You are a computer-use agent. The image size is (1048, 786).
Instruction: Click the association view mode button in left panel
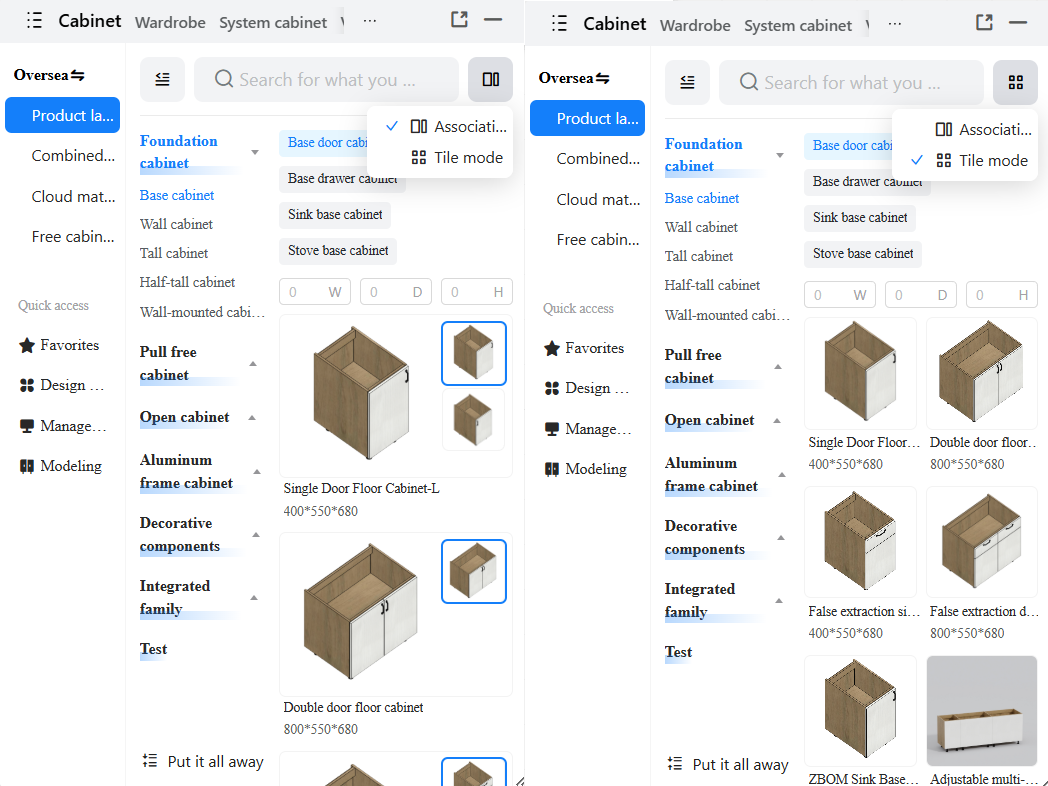pyautogui.click(x=491, y=80)
